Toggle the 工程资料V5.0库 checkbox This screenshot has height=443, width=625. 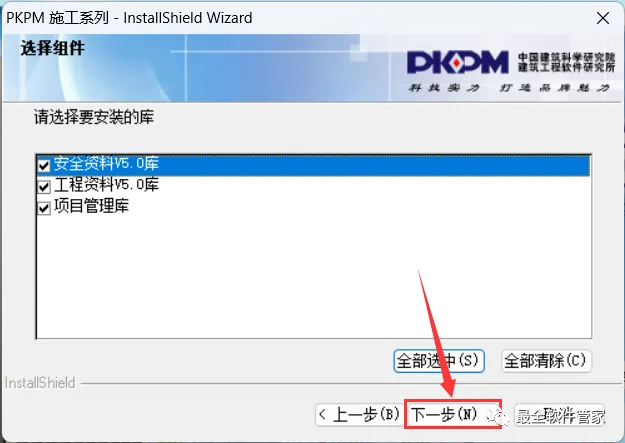coord(44,186)
